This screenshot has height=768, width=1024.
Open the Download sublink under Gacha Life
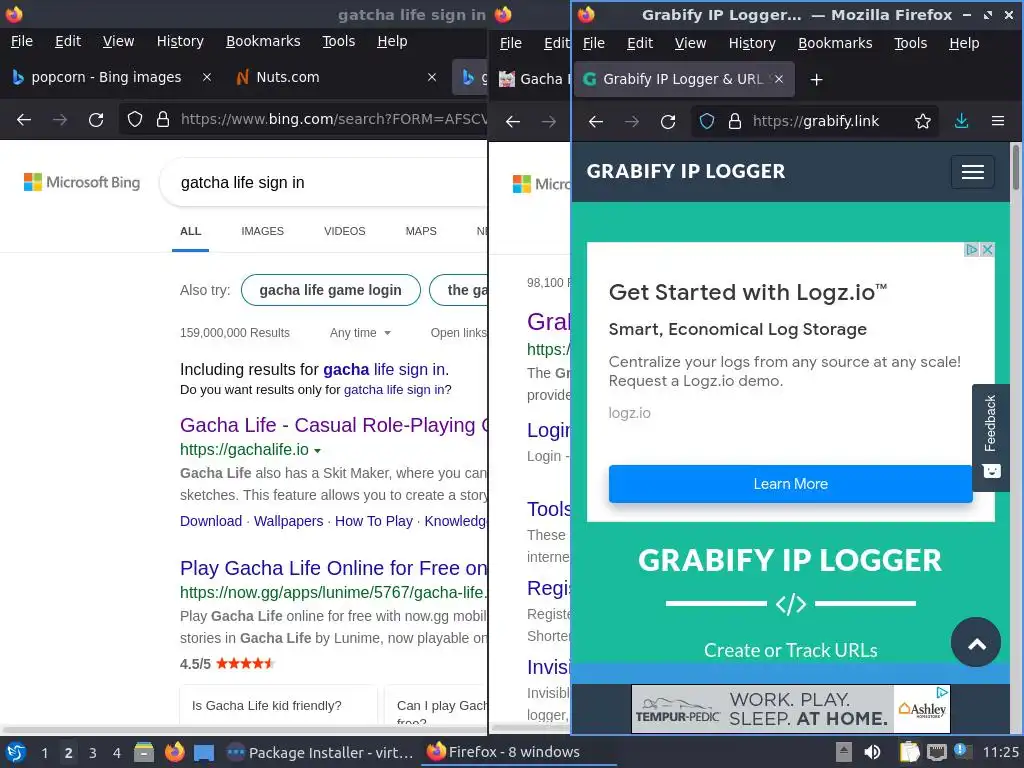(x=211, y=521)
